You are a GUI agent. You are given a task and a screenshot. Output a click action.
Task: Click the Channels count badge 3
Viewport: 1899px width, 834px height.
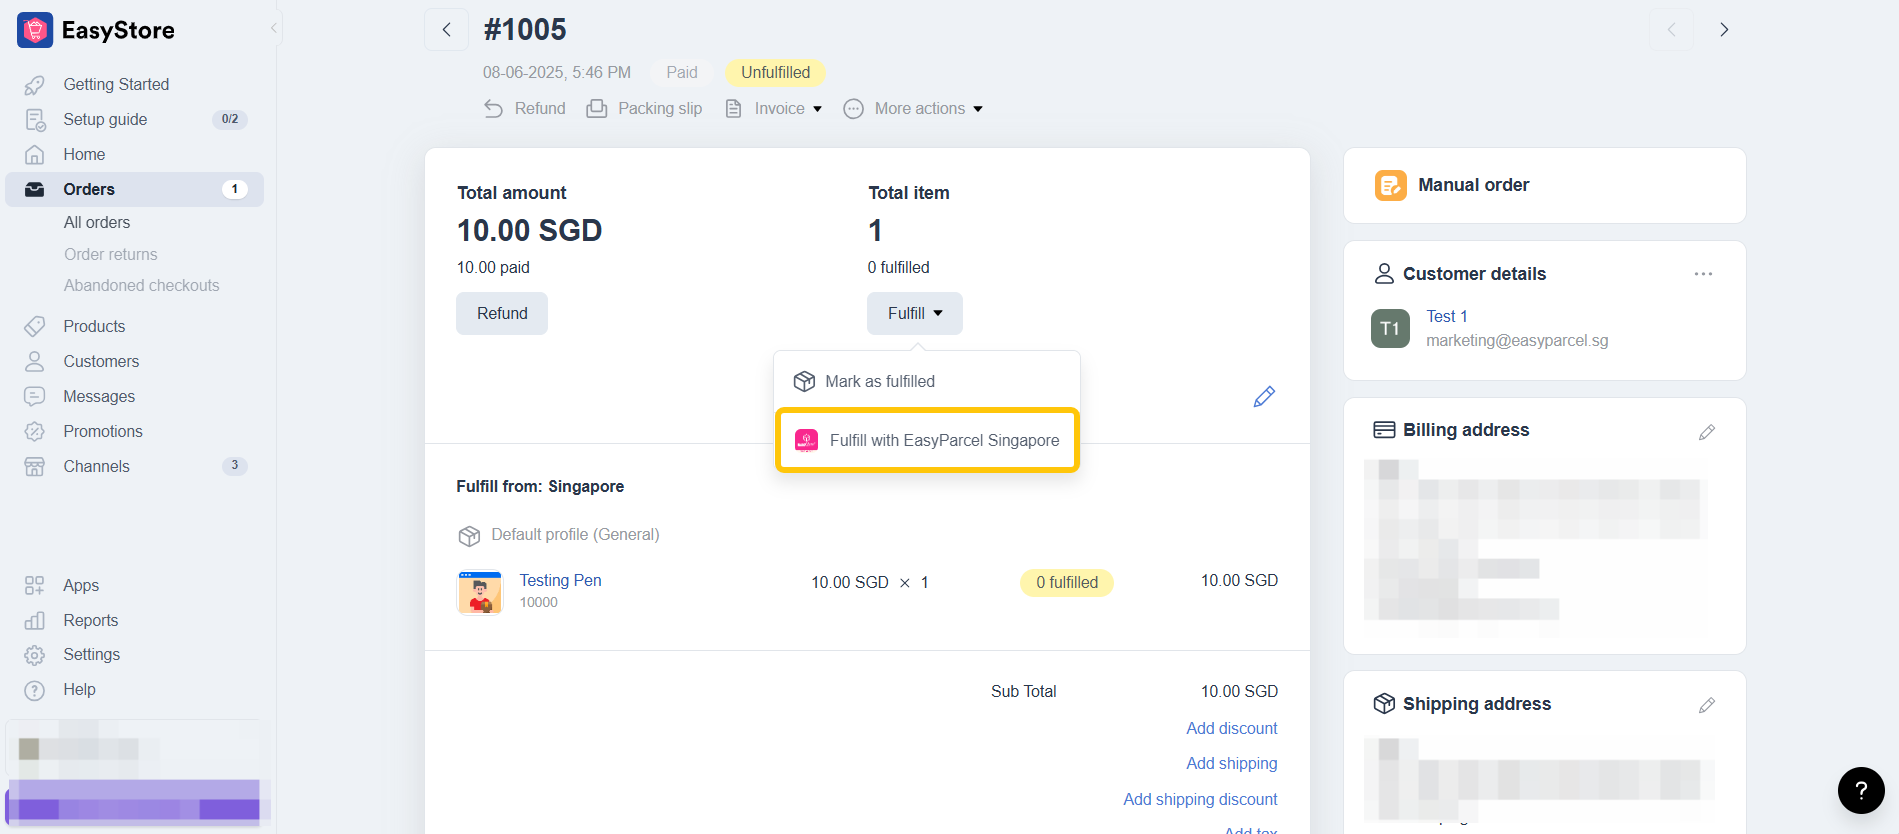tap(235, 465)
